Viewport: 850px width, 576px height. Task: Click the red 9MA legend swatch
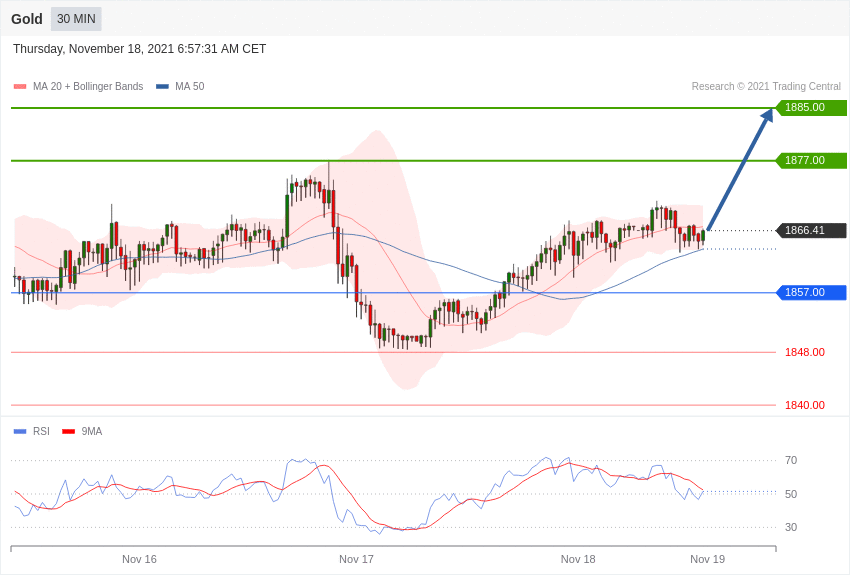click(68, 432)
